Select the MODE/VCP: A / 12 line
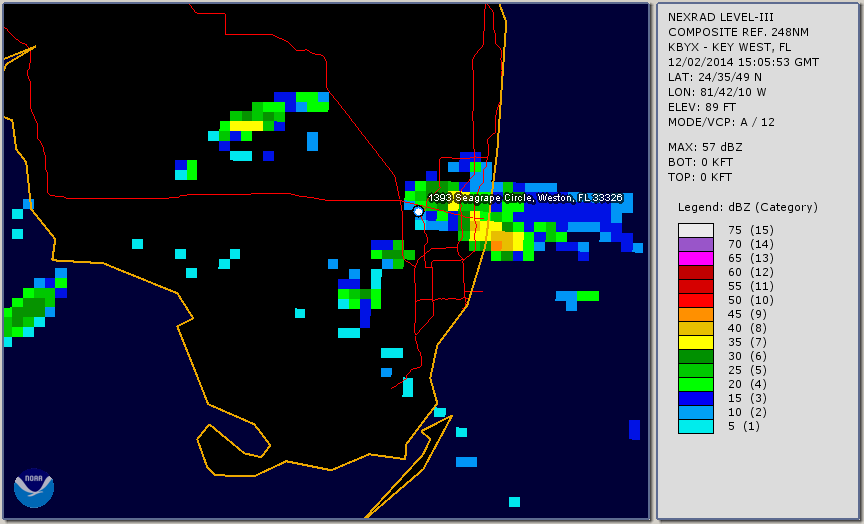Image resolution: width=864 pixels, height=524 pixels. pos(721,122)
